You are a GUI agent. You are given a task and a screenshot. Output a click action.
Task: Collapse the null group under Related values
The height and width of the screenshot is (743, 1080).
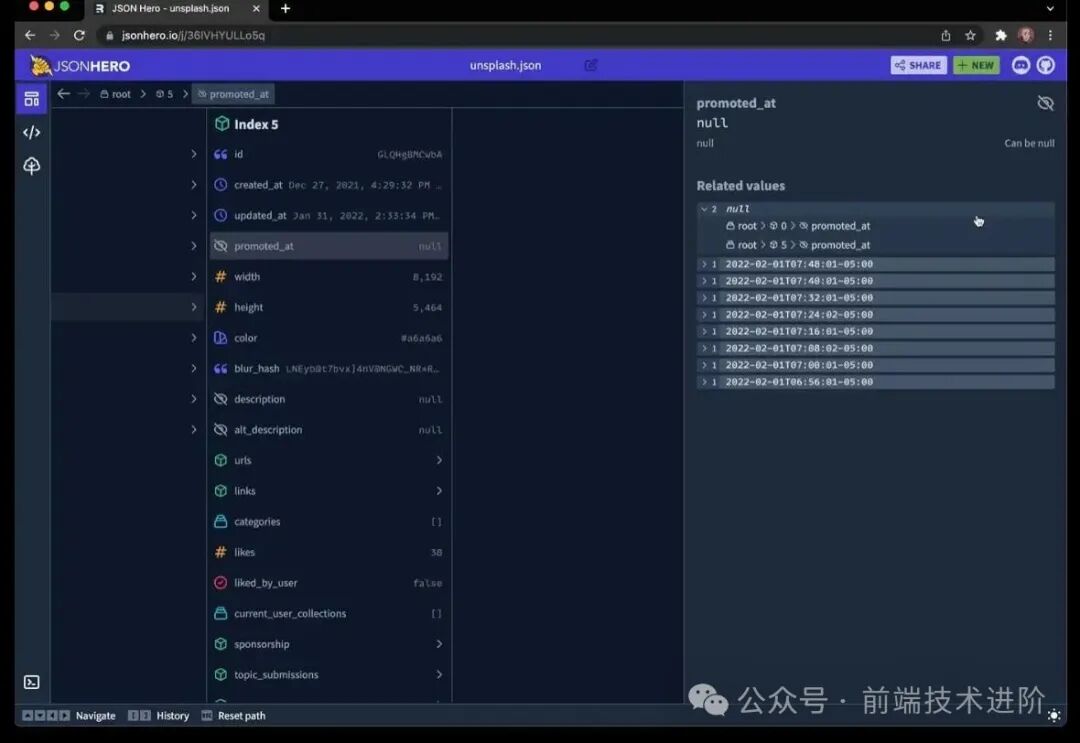pyautogui.click(x=704, y=208)
